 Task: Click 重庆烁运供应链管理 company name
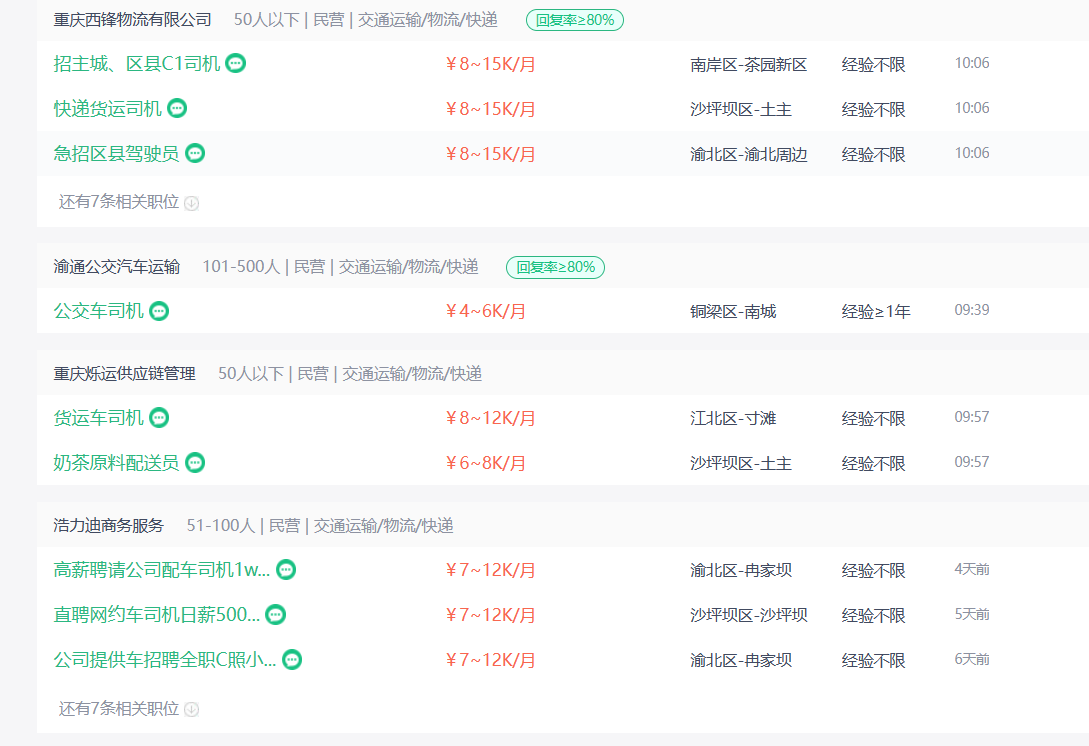125,373
